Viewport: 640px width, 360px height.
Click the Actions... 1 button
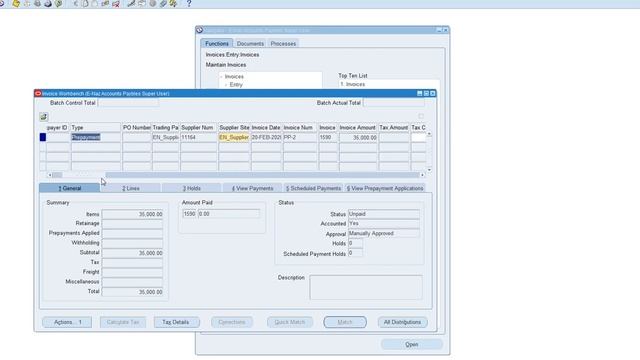[x=67, y=322]
